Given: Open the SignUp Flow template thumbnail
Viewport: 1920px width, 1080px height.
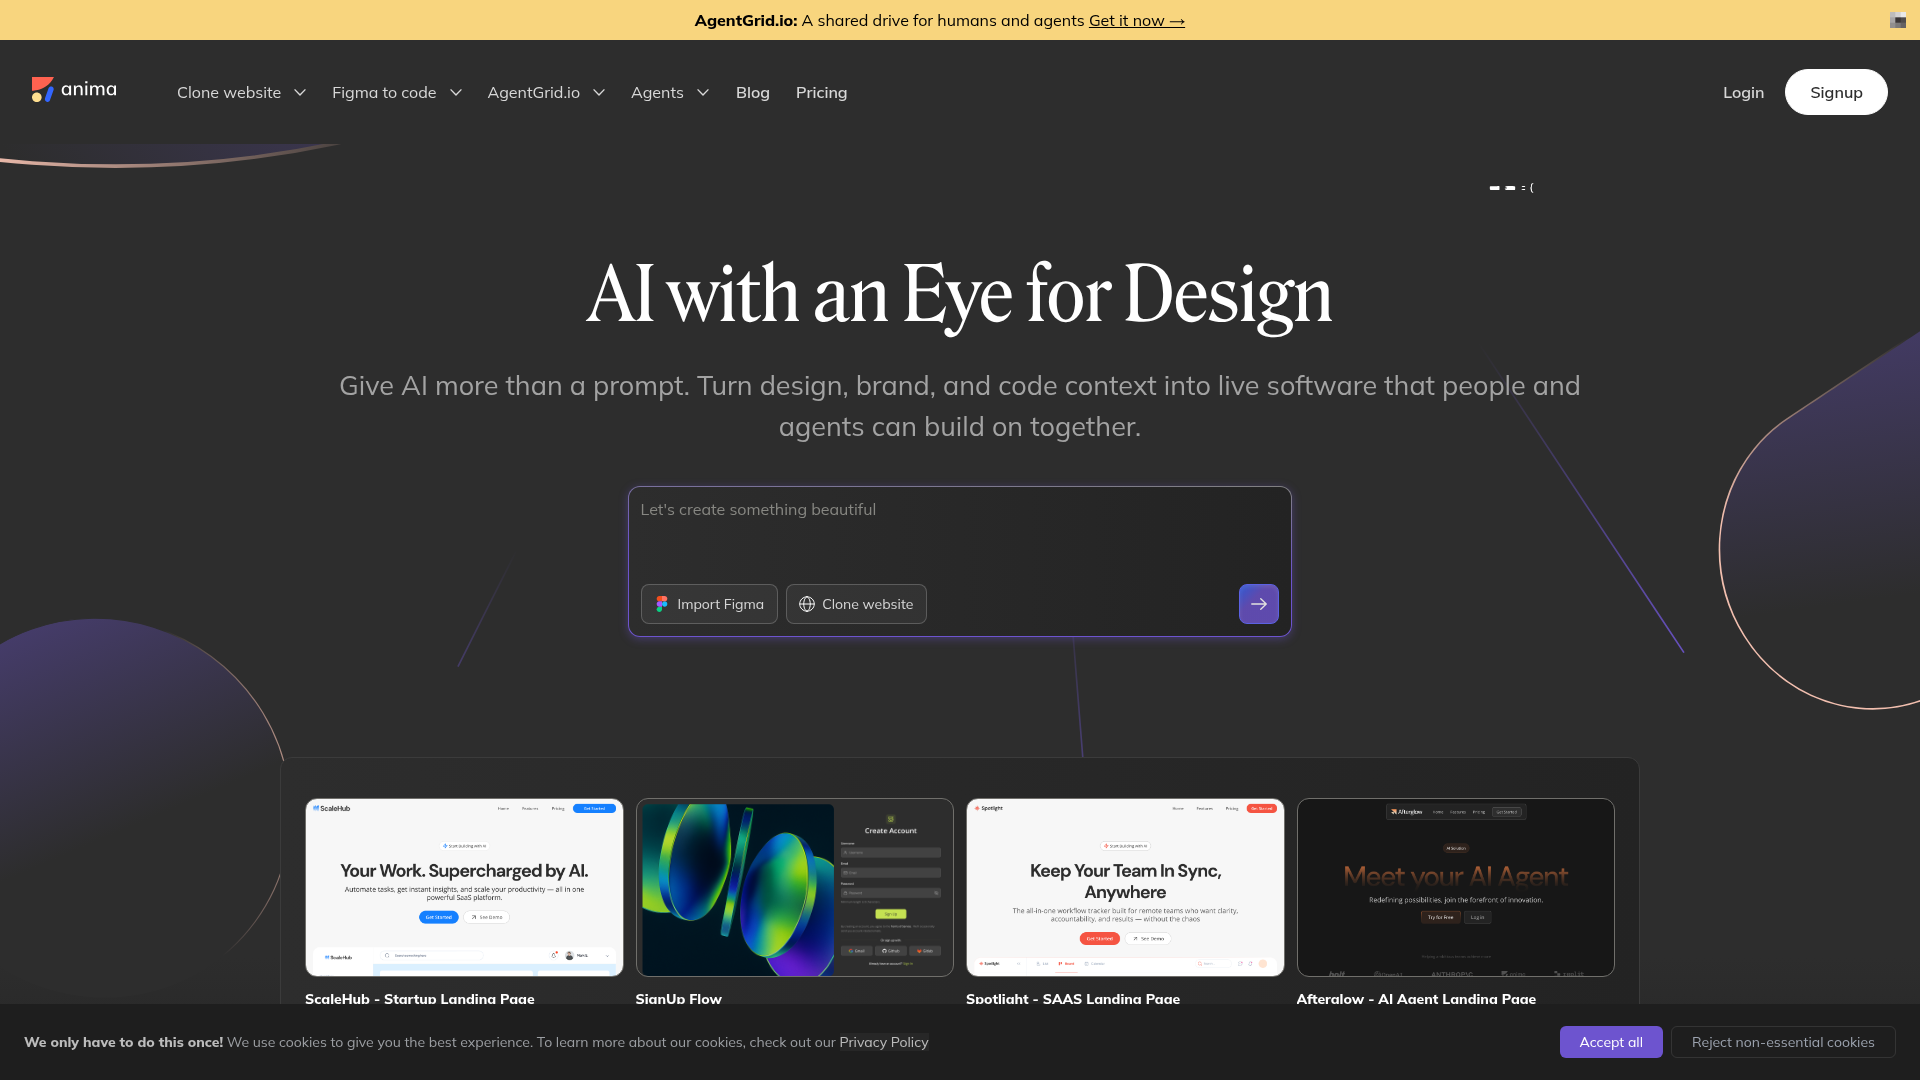Looking at the screenshot, I should [x=795, y=887].
